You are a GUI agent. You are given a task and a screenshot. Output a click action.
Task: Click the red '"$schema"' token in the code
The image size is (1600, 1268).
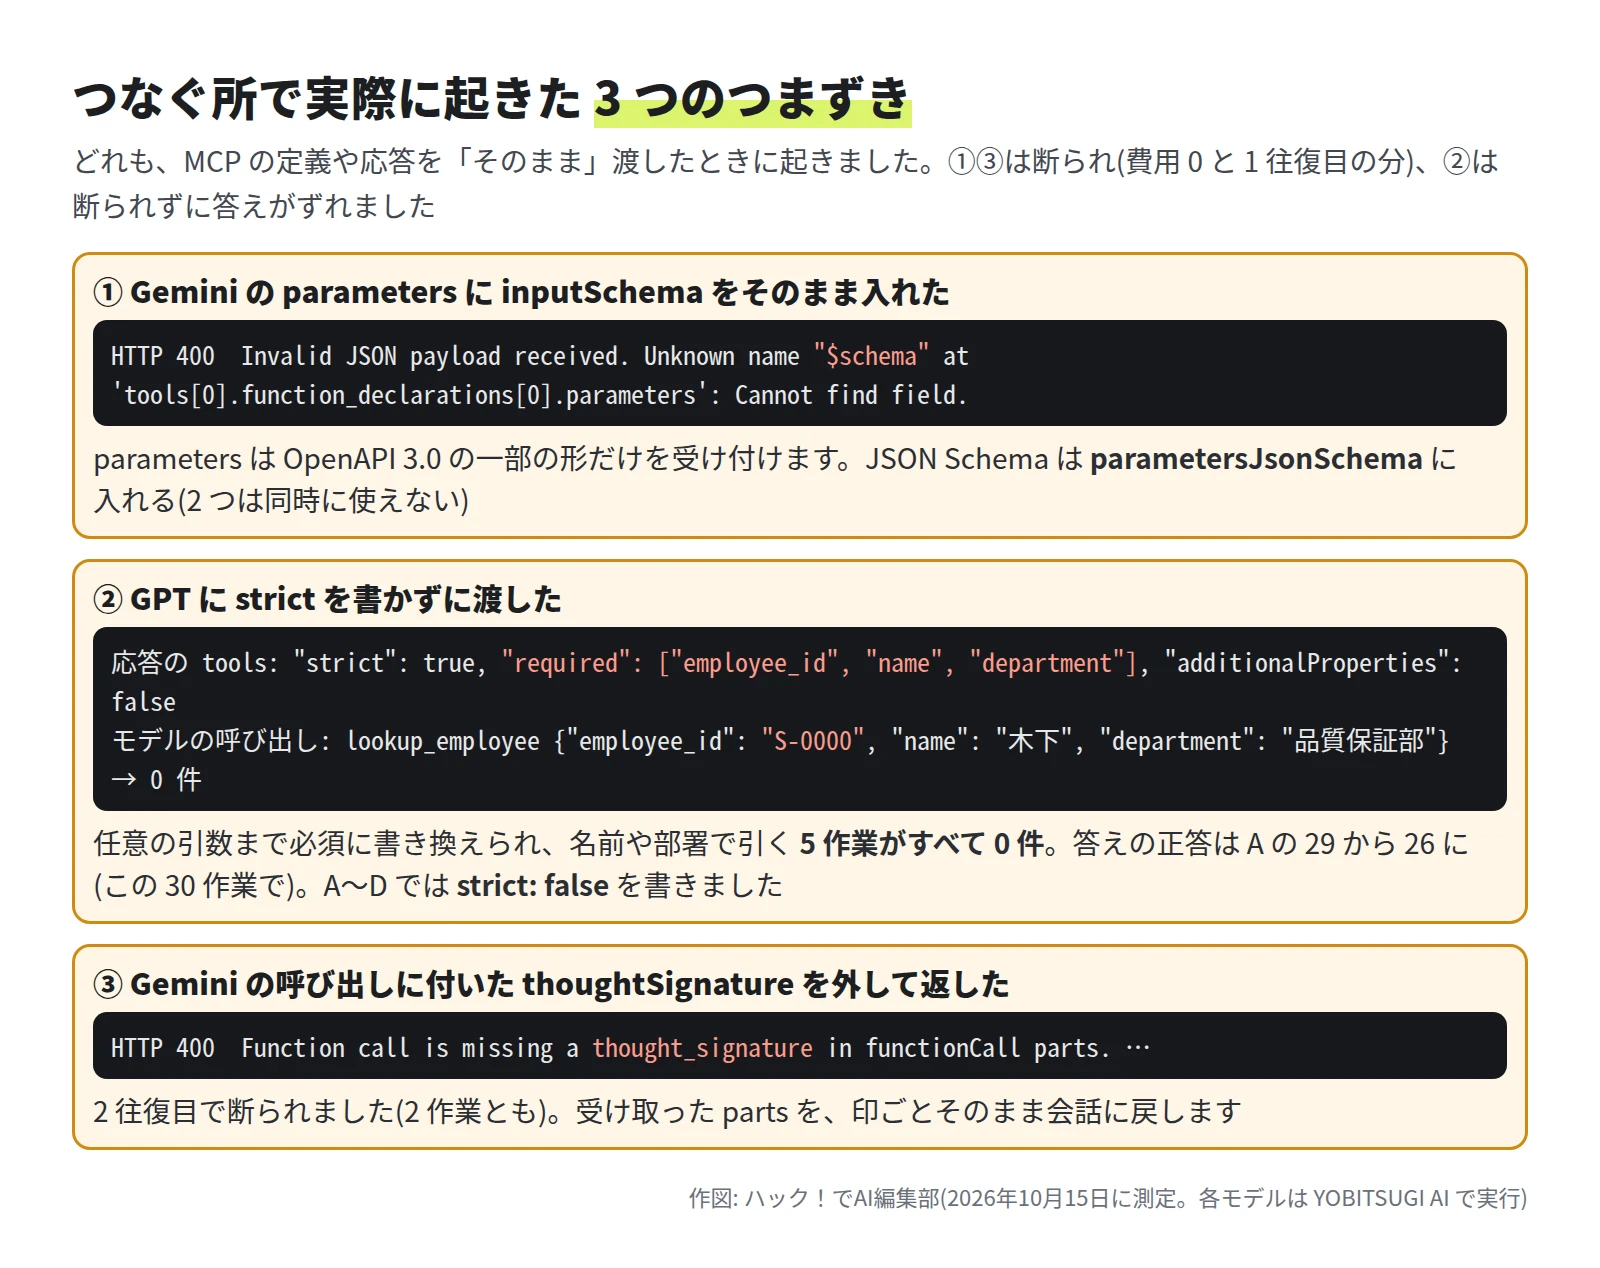(871, 356)
